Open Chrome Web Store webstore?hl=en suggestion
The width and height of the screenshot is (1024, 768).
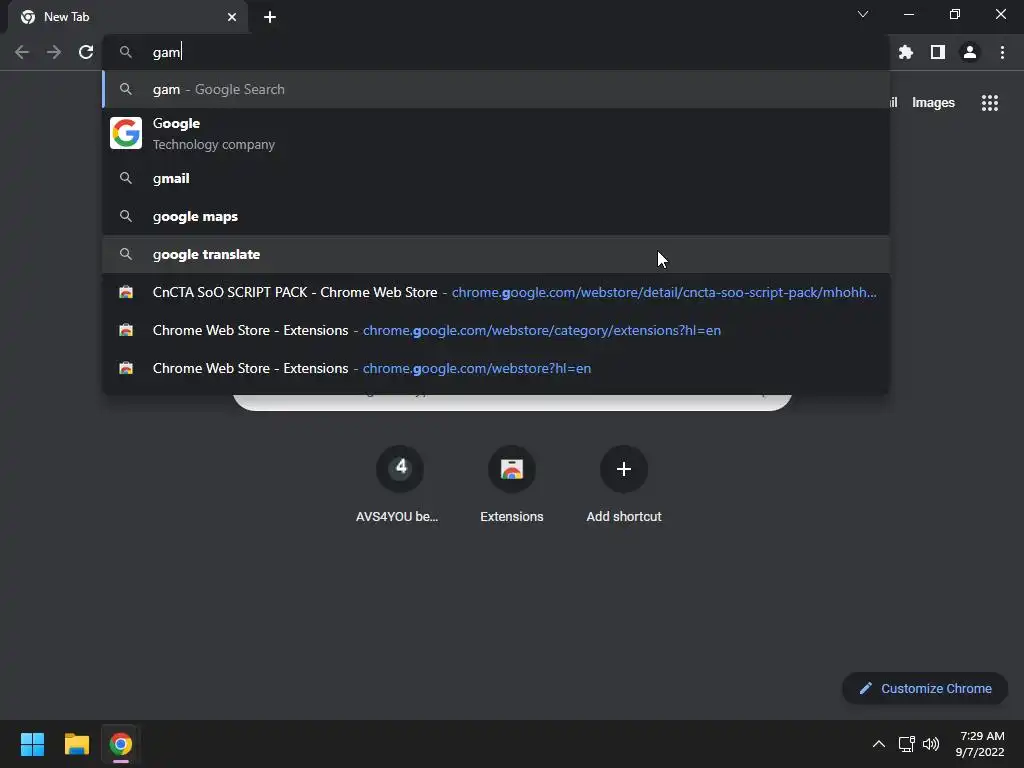[496, 368]
